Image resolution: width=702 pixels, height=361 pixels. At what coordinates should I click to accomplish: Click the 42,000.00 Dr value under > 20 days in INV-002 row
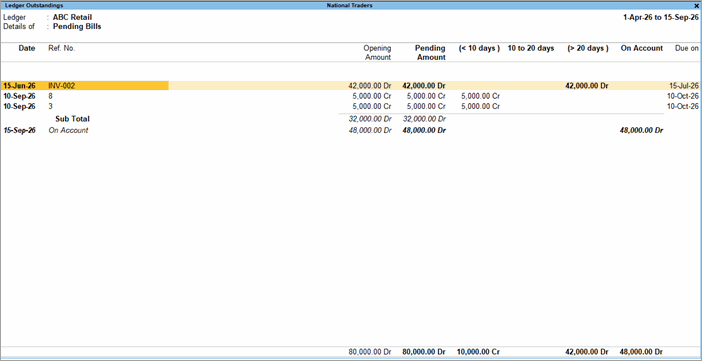[x=586, y=86]
